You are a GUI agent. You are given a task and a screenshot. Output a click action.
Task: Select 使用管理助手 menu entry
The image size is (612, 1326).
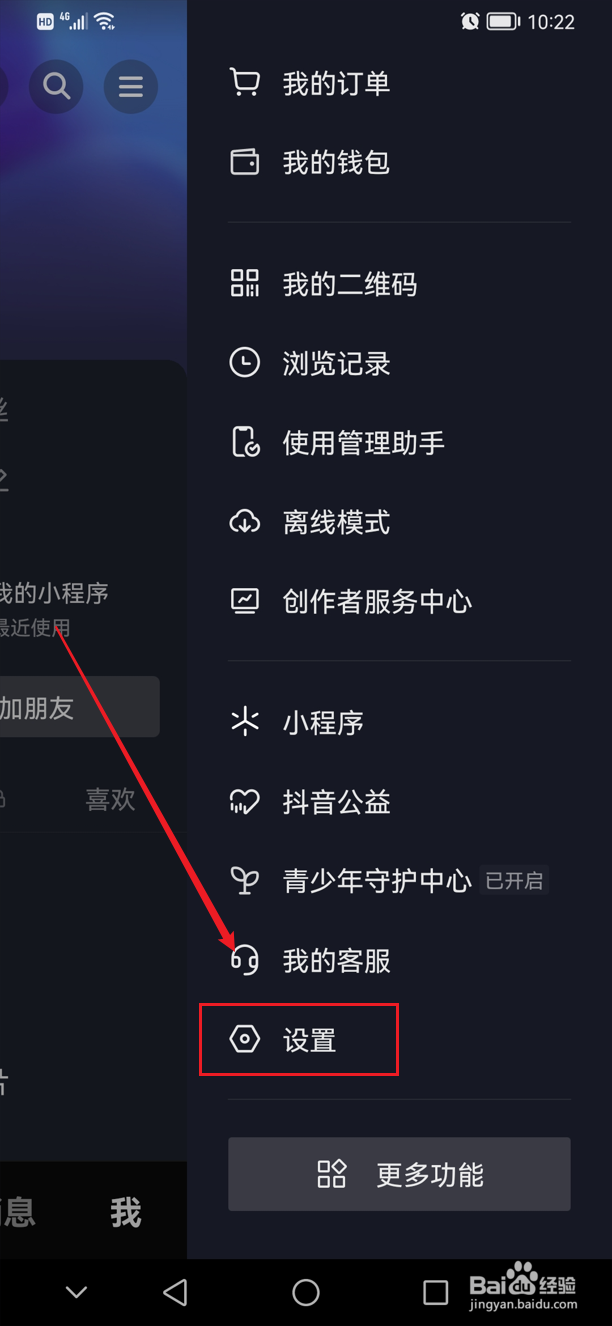coord(400,442)
